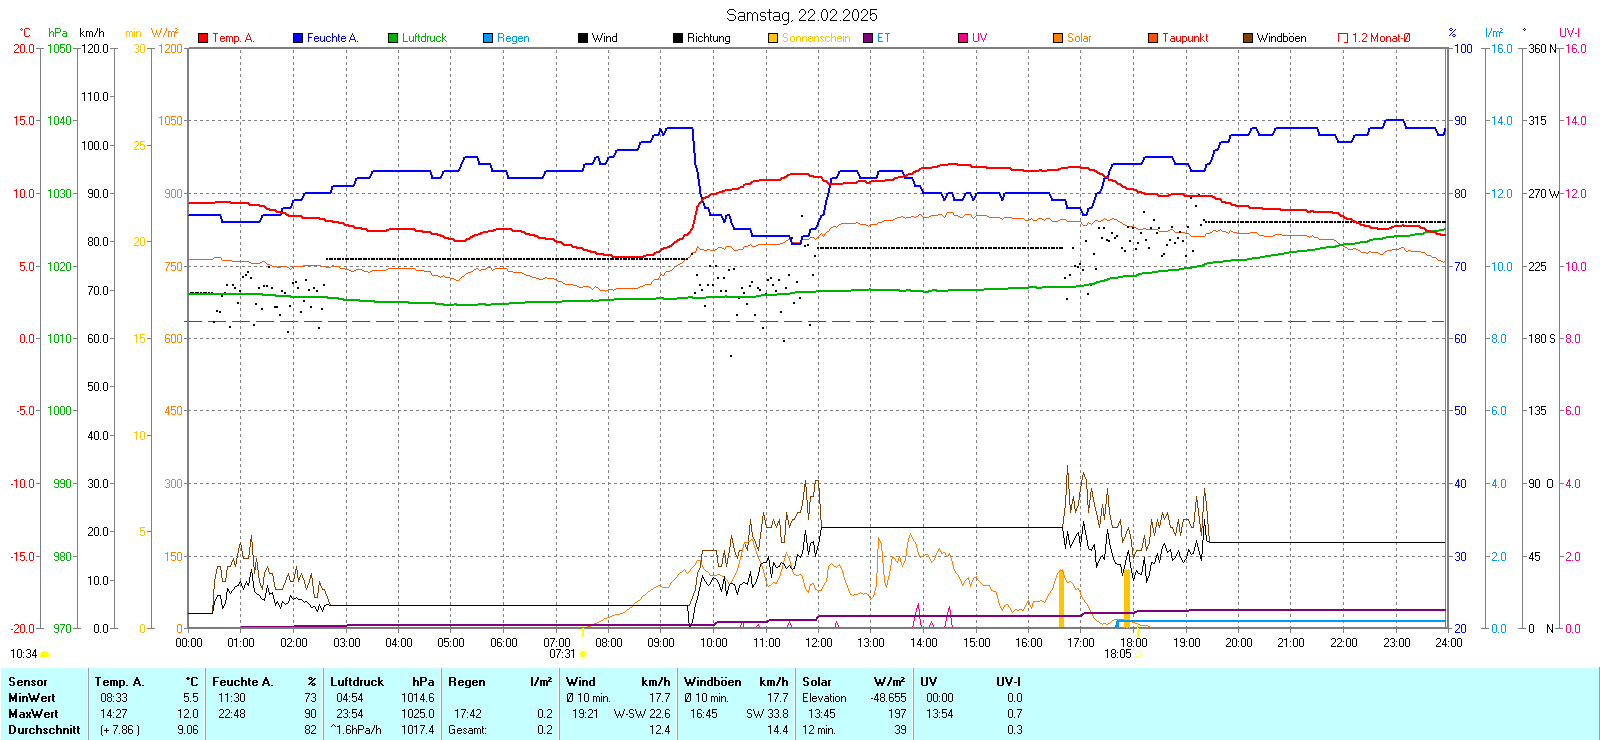Viewport: 1600px width, 740px height.
Task: Click the 18:05 sunset time label
Action: [1117, 654]
